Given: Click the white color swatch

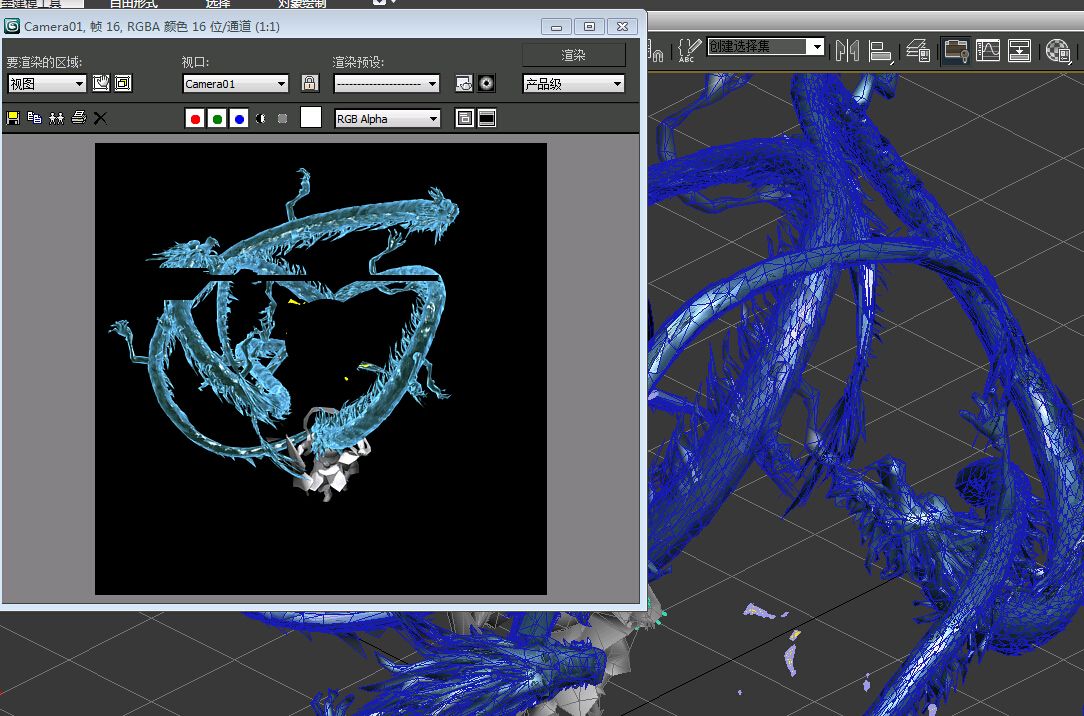Looking at the screenshot, I should coord(311,118).
